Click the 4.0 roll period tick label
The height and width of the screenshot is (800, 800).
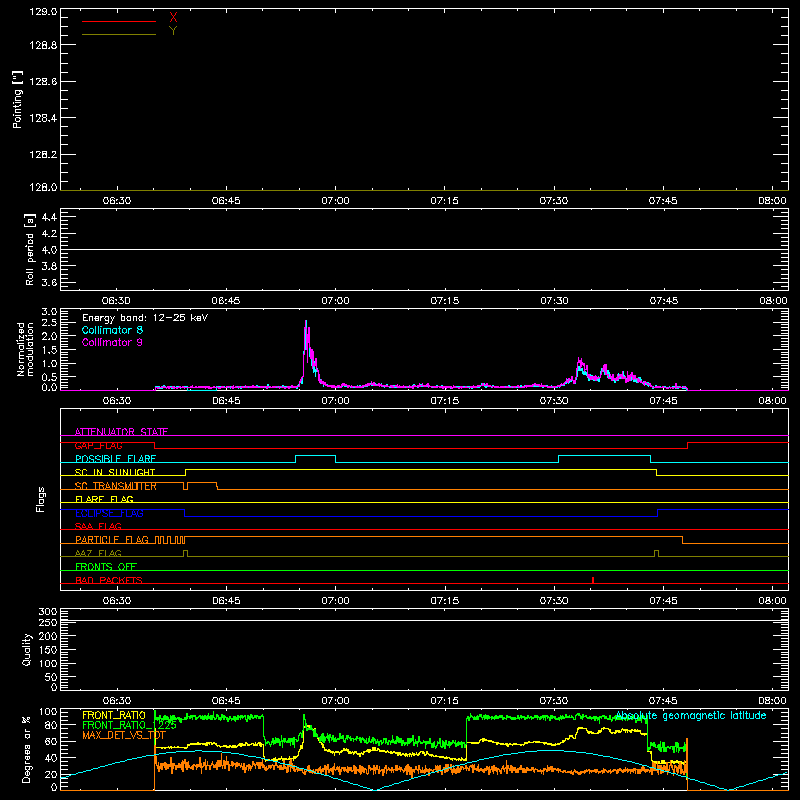point(49,250)
